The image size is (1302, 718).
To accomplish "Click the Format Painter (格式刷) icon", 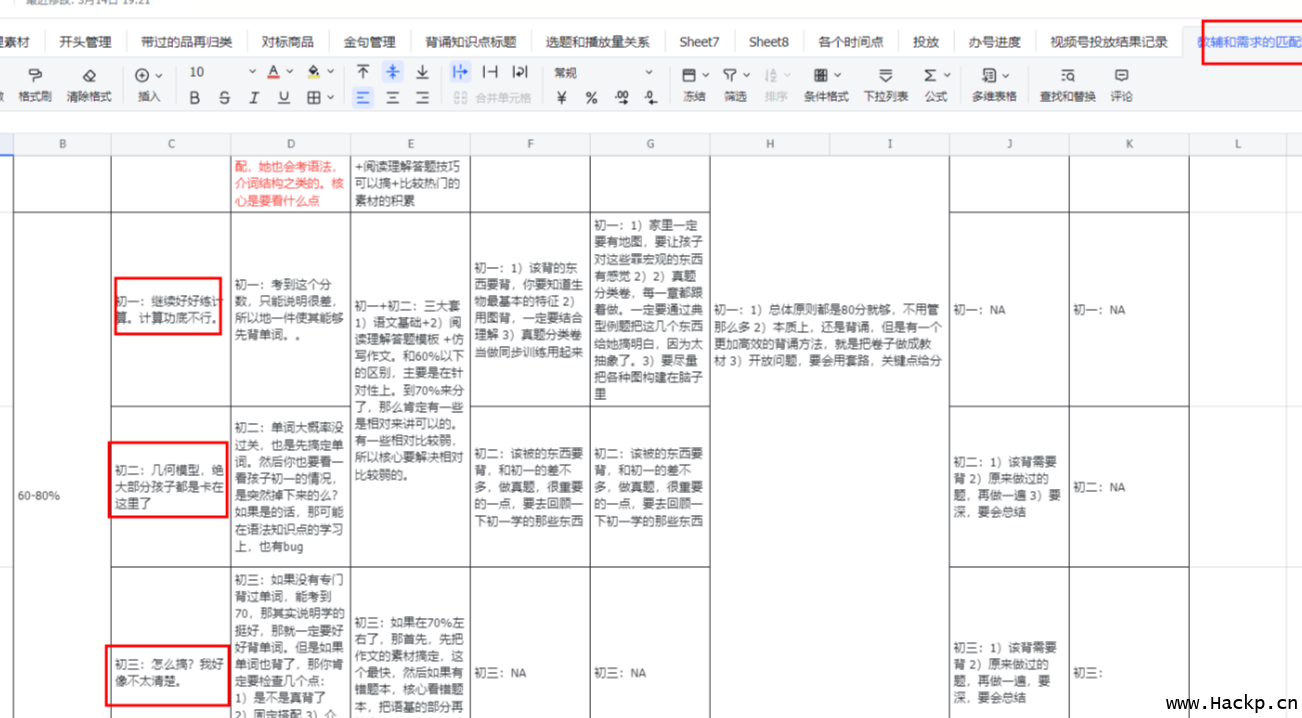I will (x=35, y=76).
